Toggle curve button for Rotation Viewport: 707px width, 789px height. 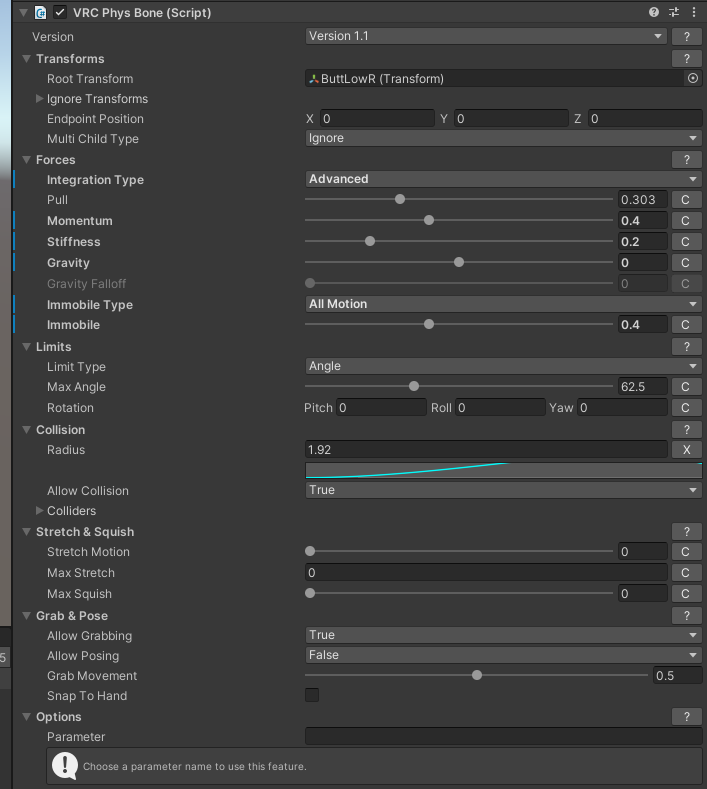click(x=686, y=408)
